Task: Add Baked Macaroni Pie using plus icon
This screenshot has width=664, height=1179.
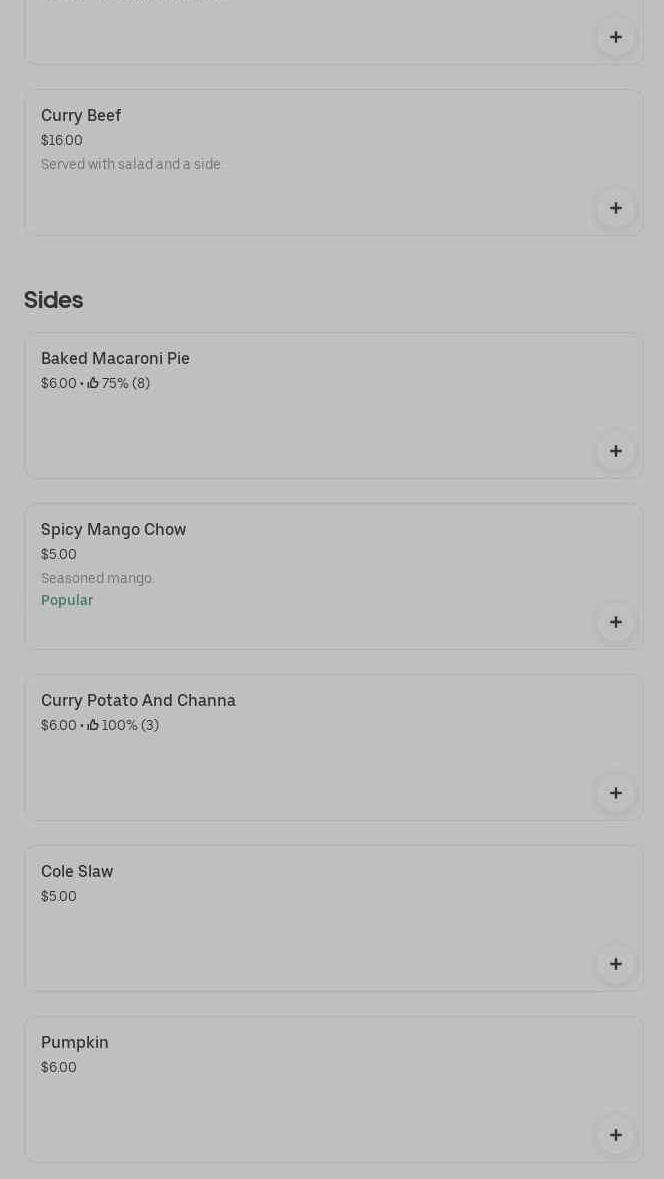Action: click(616, 451)
